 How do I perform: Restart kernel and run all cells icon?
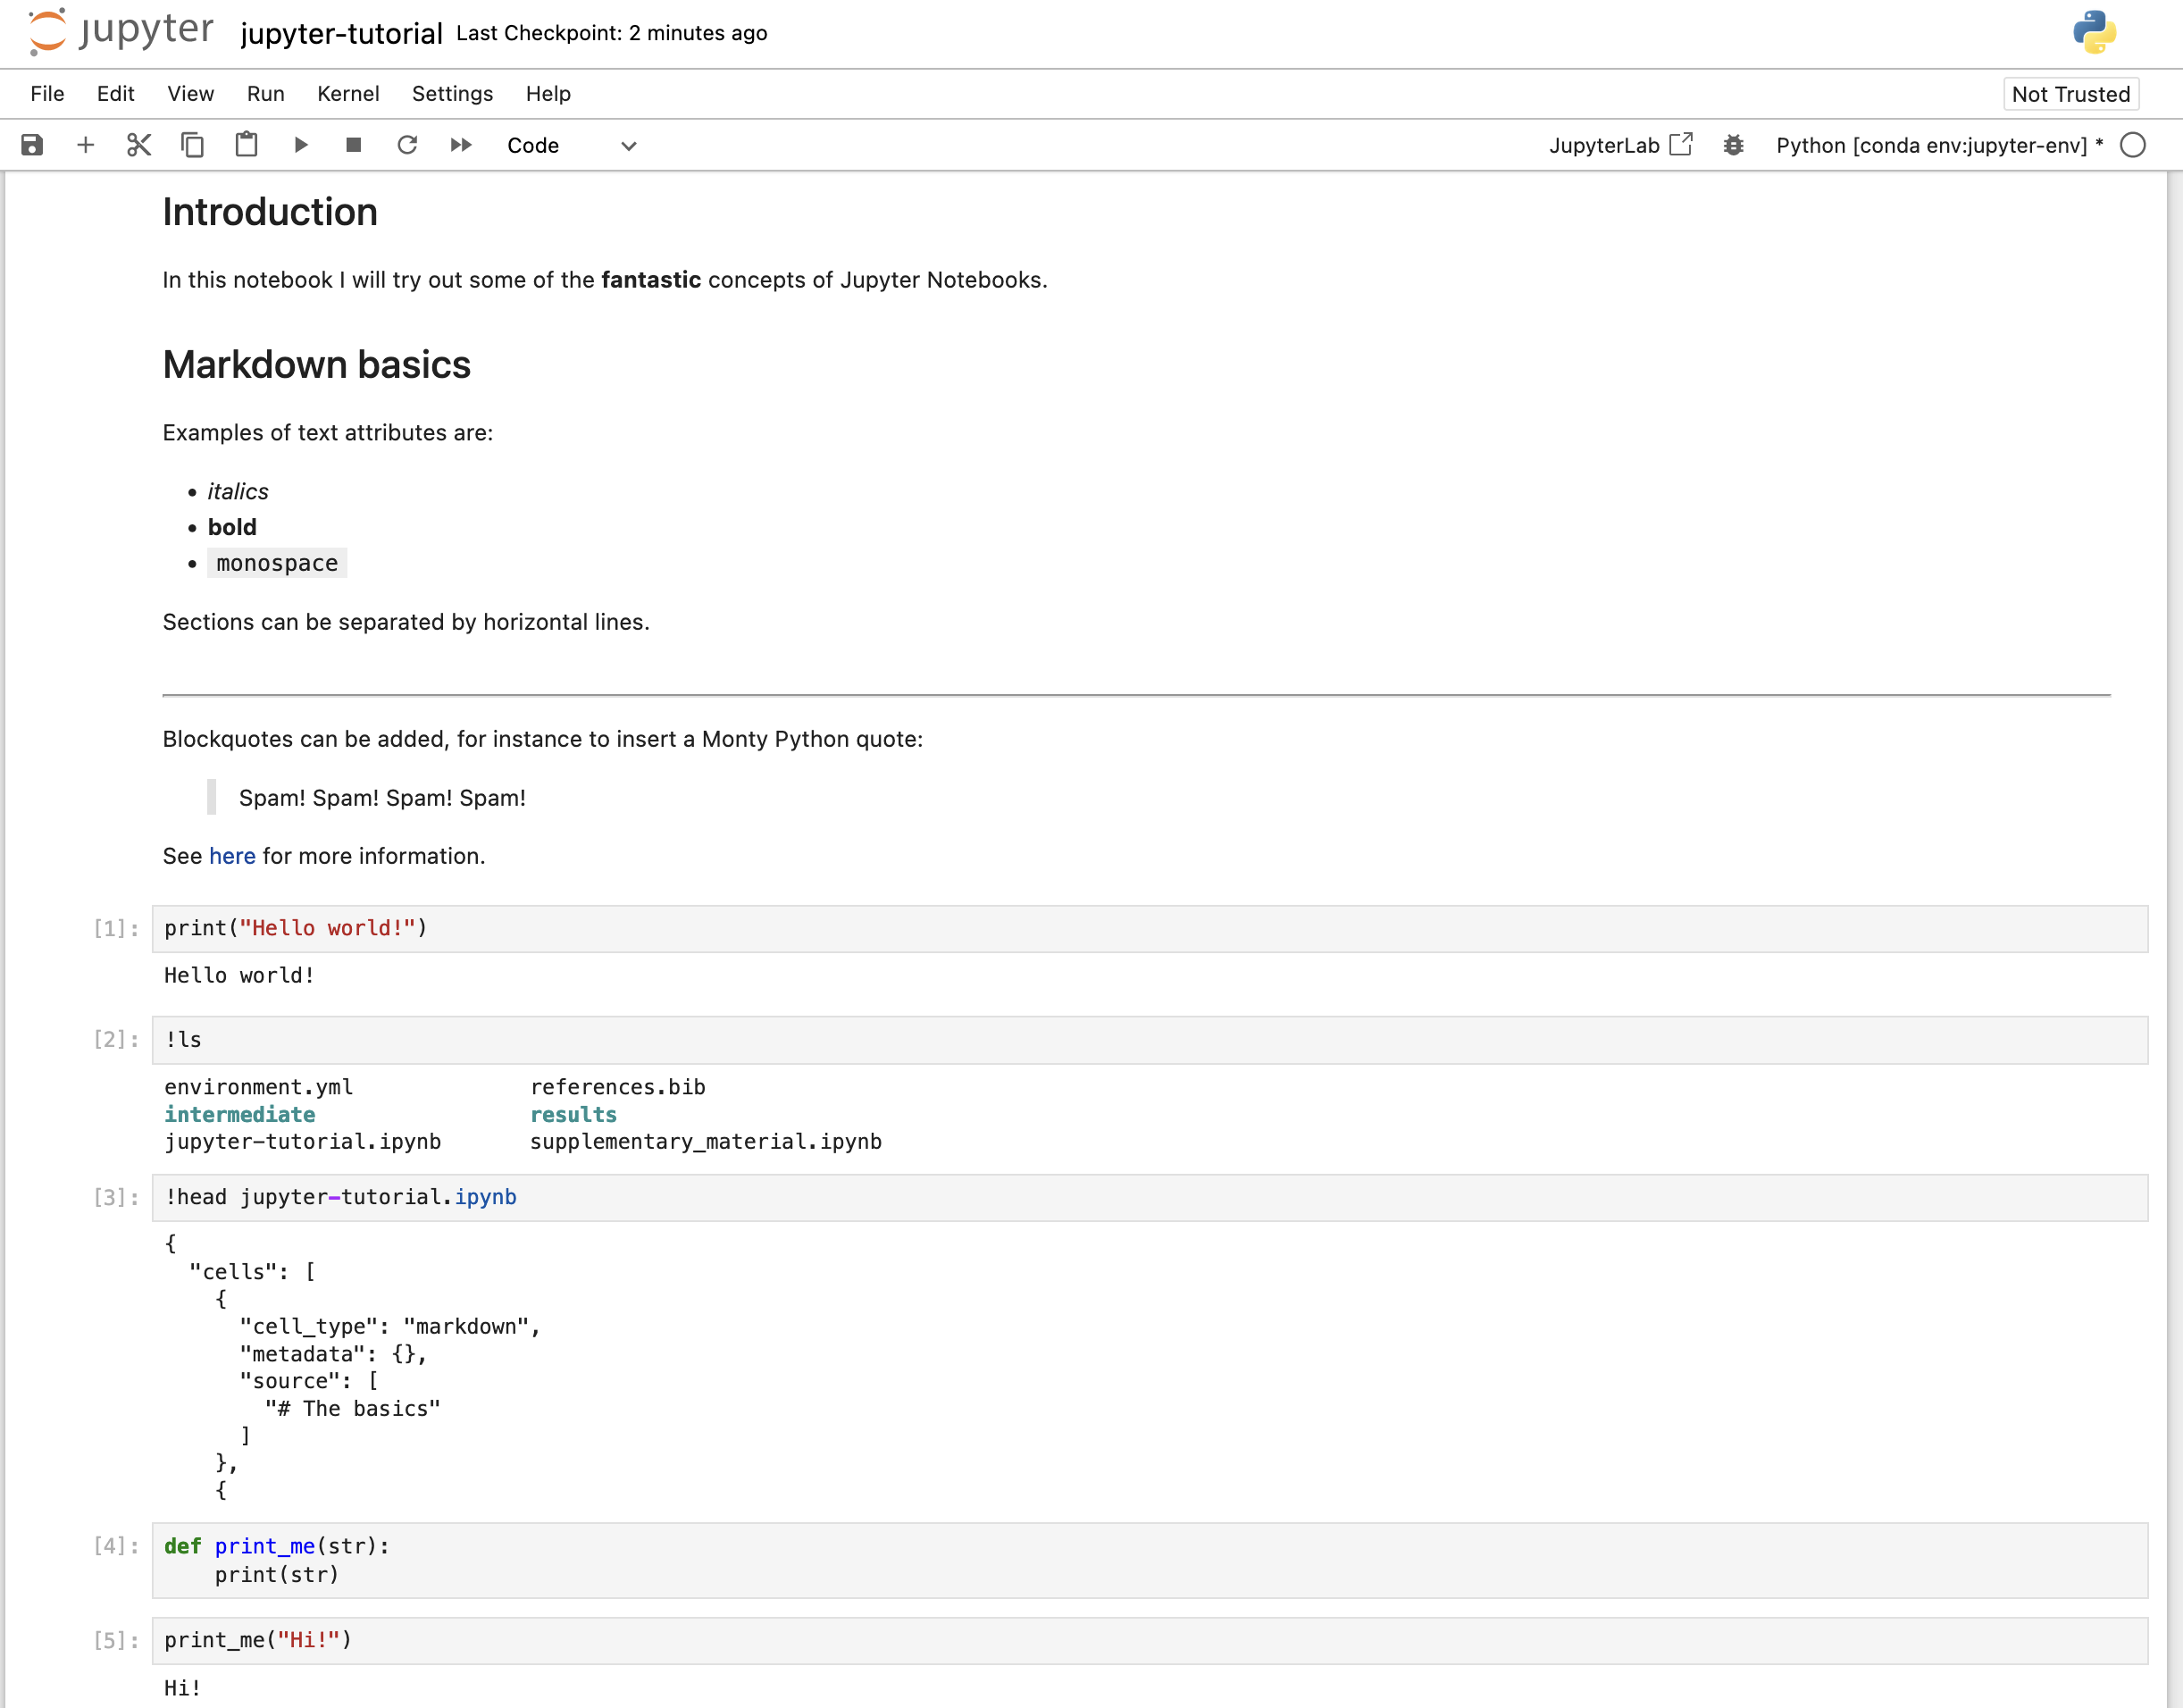(461, 145)
